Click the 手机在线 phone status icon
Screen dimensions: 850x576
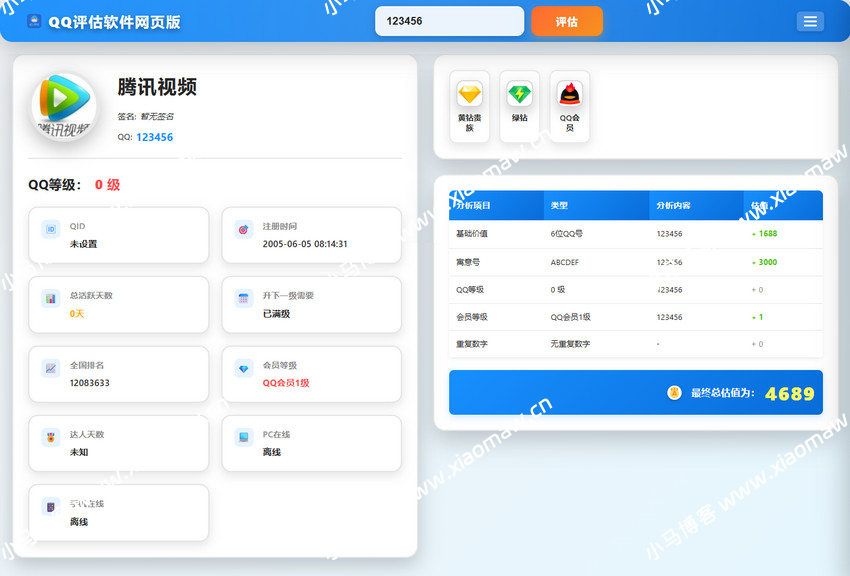coord(51,506)
